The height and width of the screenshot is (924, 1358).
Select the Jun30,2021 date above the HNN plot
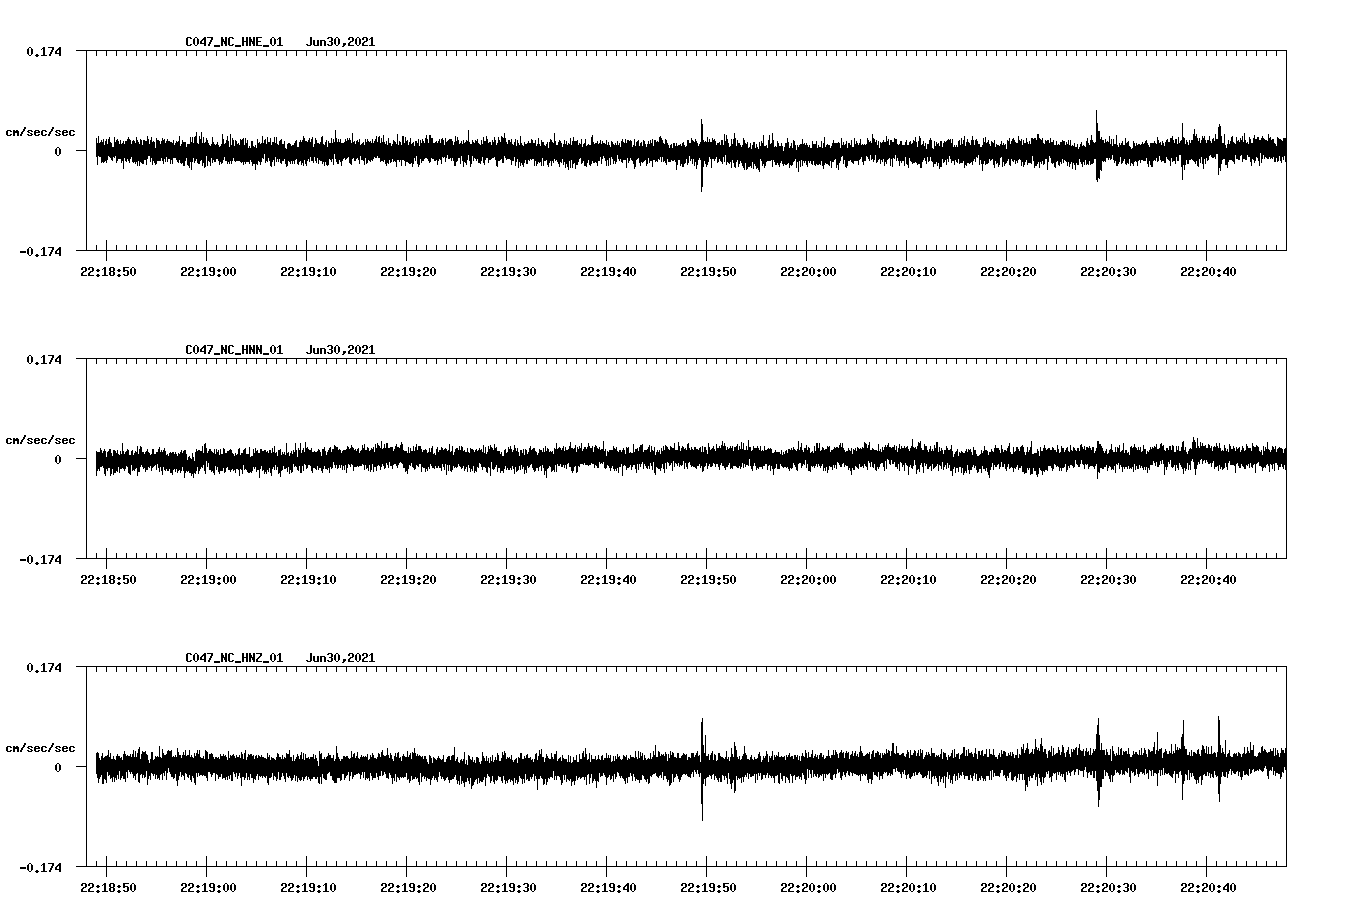tap(340, 350)
